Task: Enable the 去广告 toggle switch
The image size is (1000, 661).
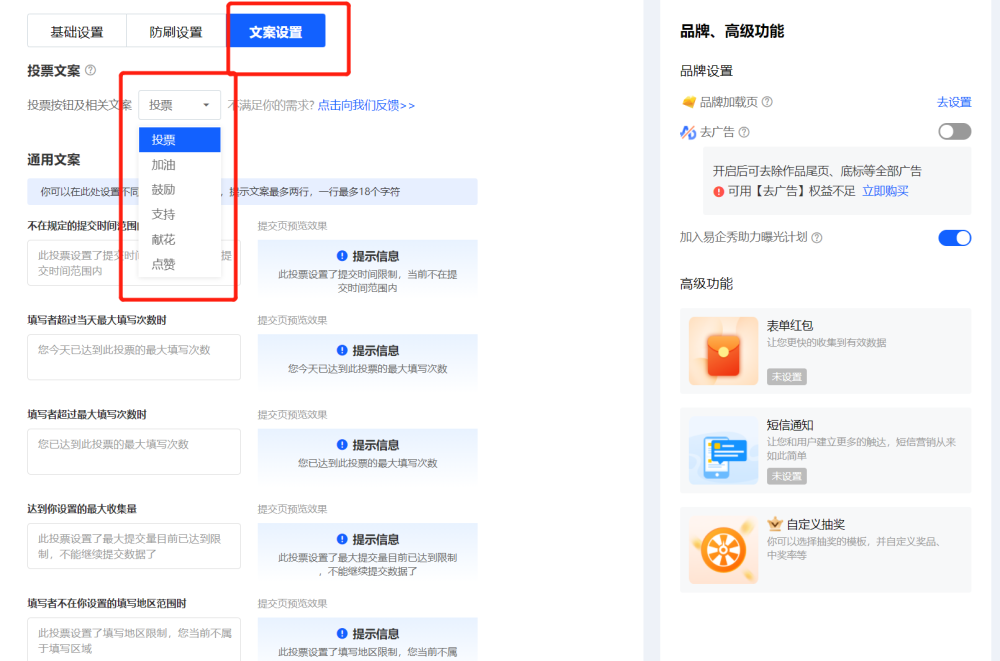Action: click(954, 132)
